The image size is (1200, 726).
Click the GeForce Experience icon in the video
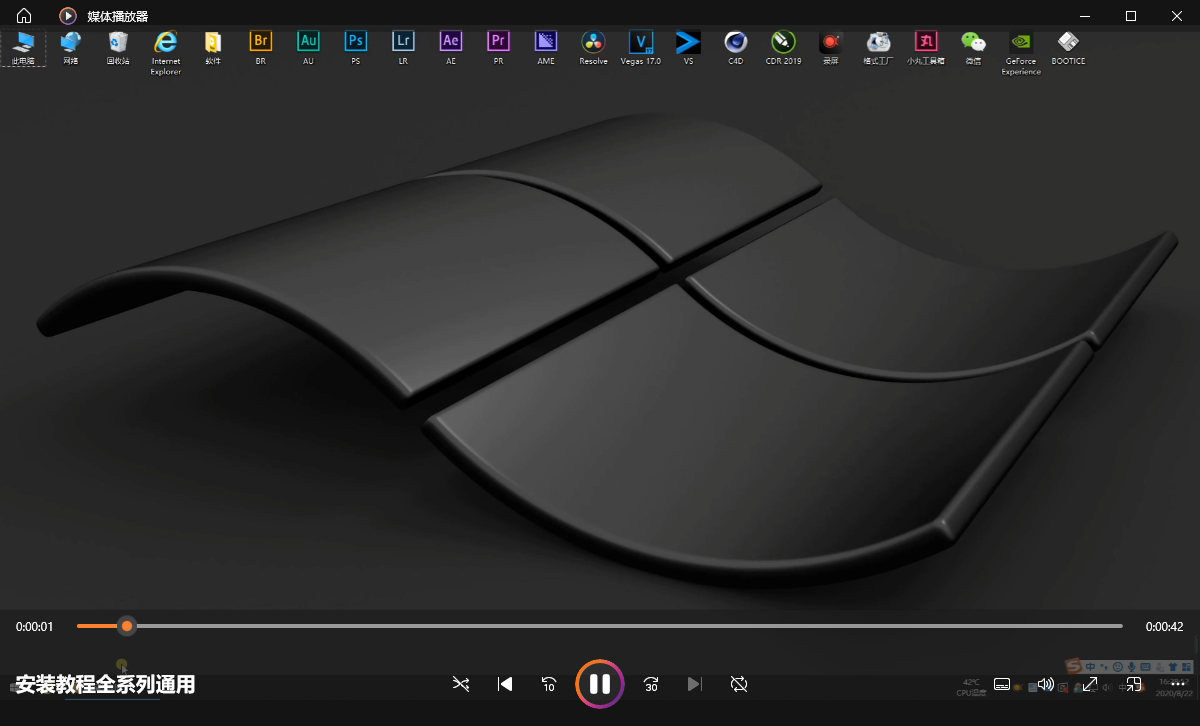tap(1021, 52)
